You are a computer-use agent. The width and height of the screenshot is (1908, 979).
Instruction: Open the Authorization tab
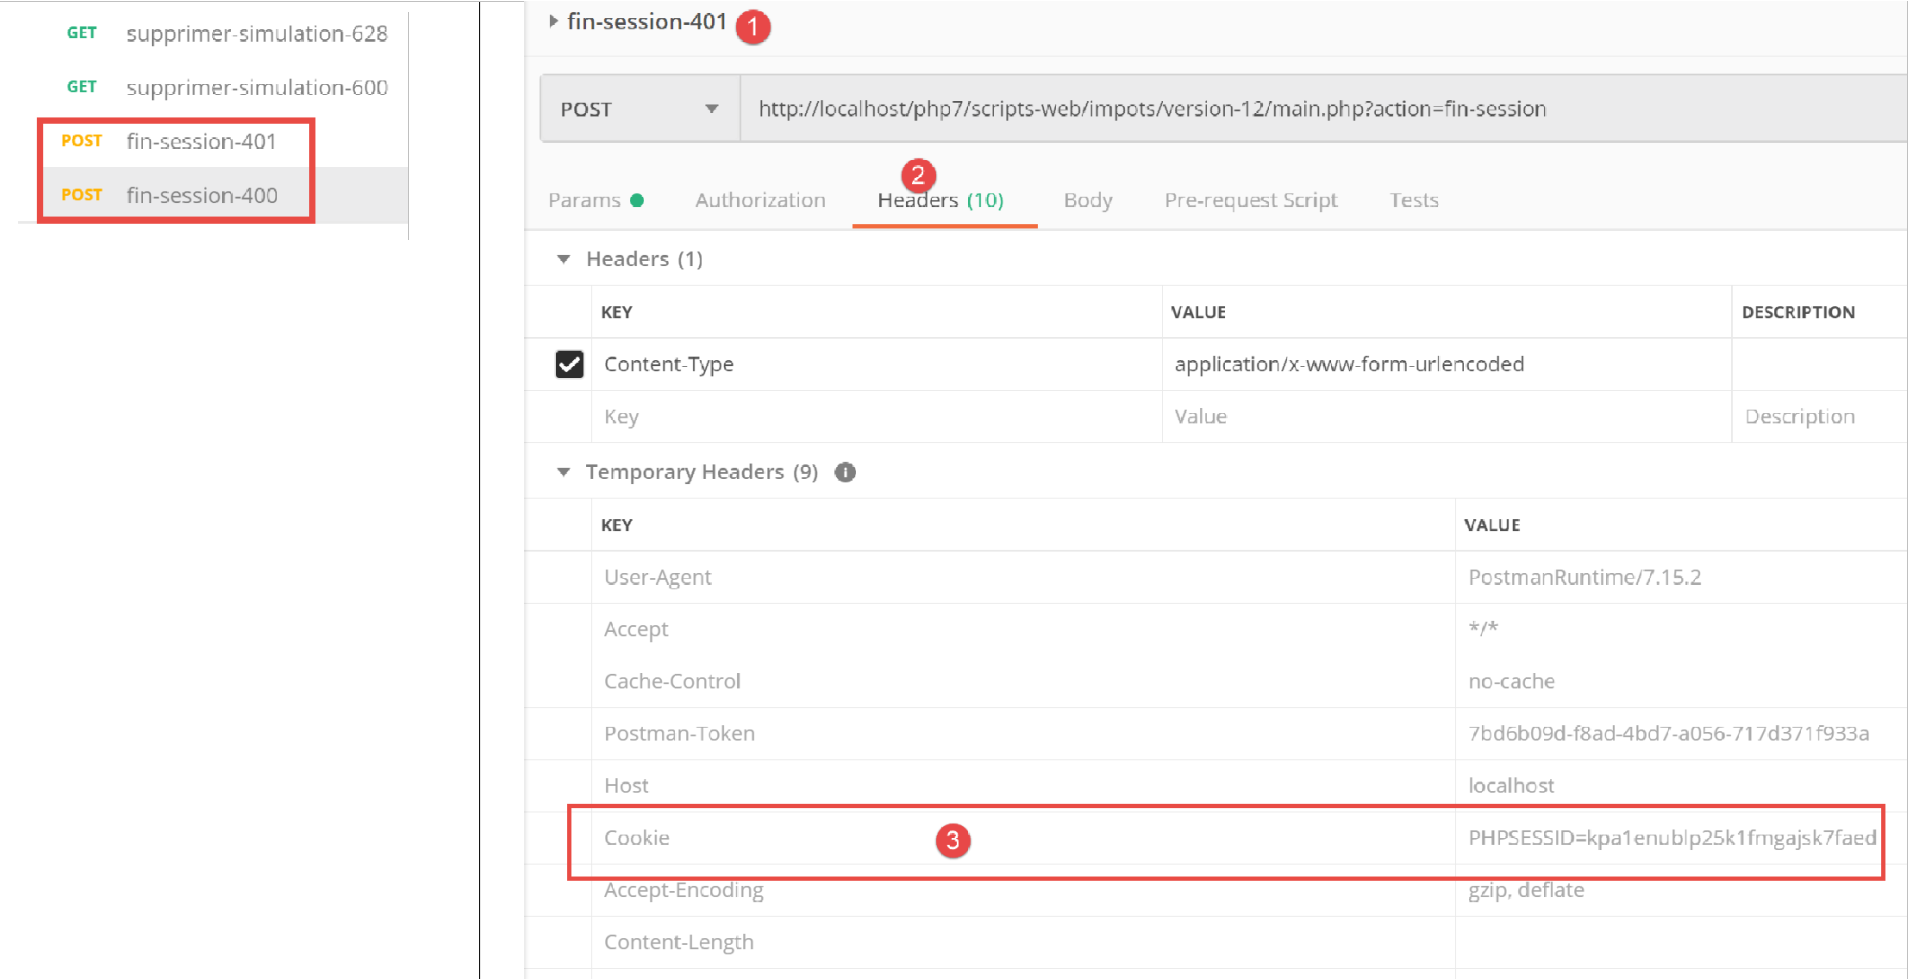(760, 200)
